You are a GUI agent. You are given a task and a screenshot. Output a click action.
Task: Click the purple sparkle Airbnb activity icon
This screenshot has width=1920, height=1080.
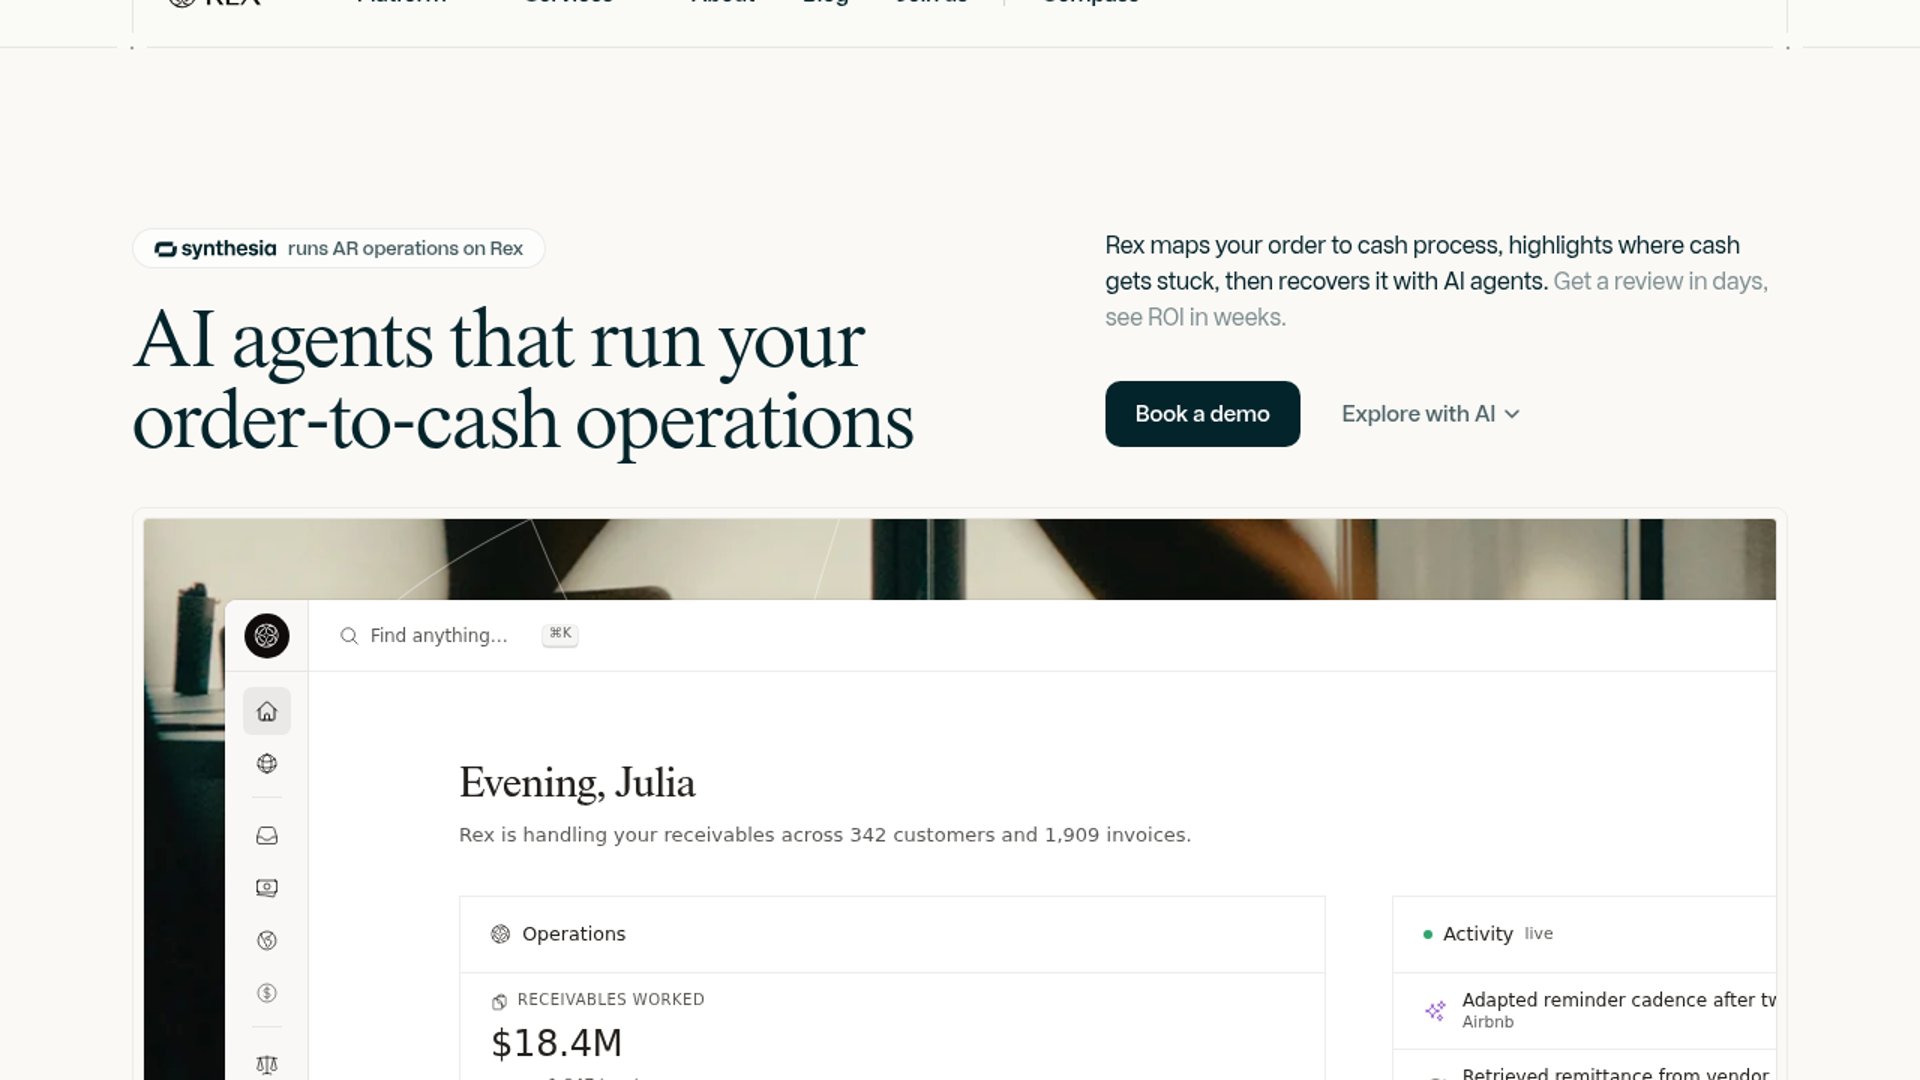point(1436,1010)
